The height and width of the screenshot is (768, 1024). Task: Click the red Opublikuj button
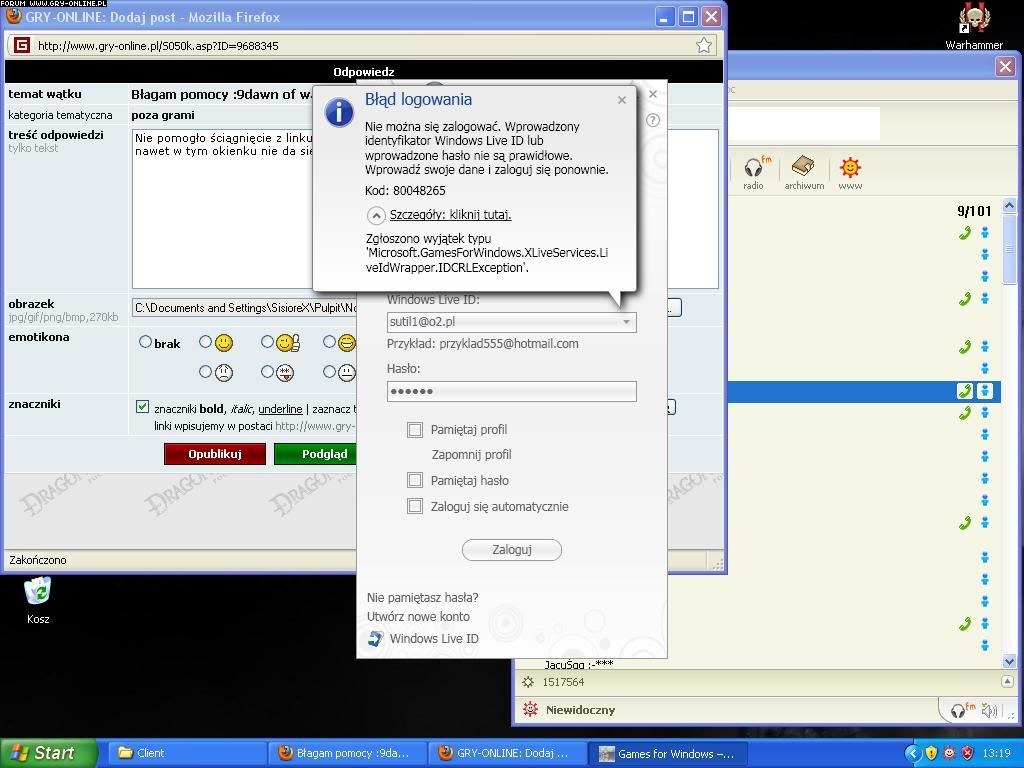pyautogui.click(x=215, y=454)
